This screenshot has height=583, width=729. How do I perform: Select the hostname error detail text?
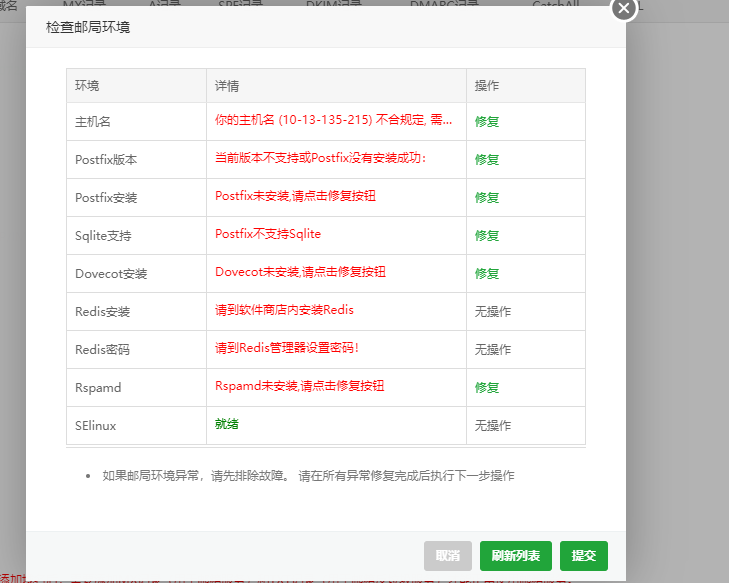tap(333, 120)
